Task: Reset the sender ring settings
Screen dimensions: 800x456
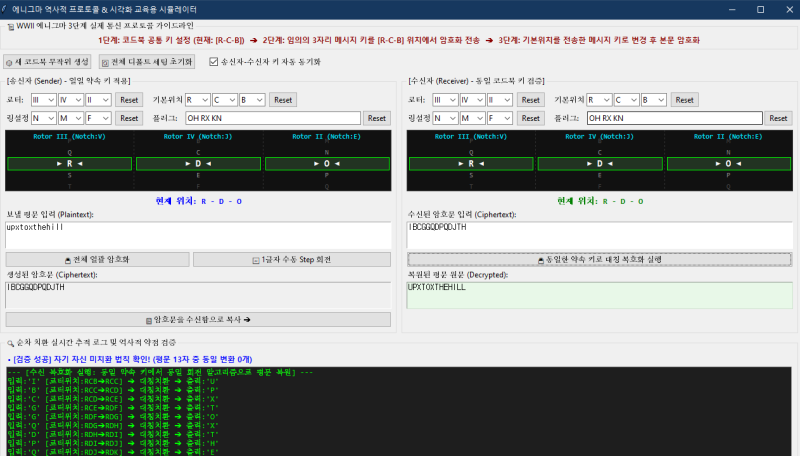Action: click(x=129, y=118)
